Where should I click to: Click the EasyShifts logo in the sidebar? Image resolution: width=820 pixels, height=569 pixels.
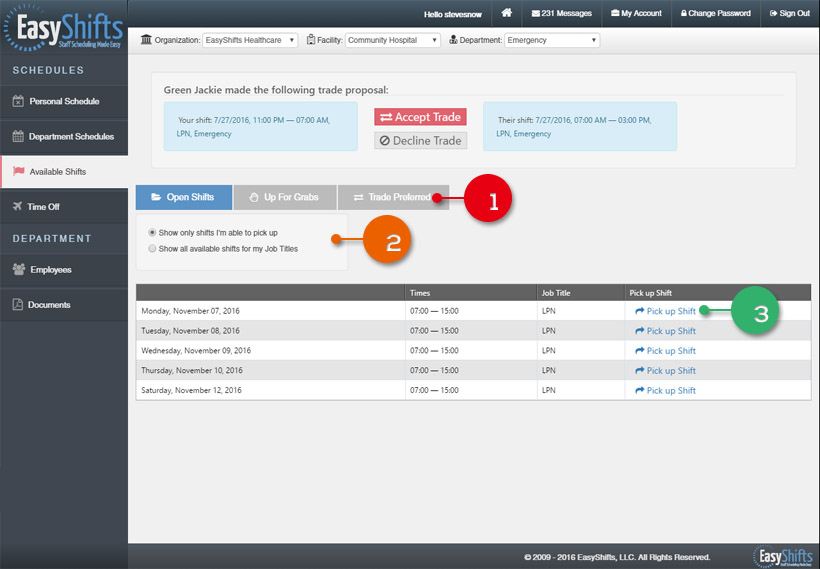[x=63, y=28]
